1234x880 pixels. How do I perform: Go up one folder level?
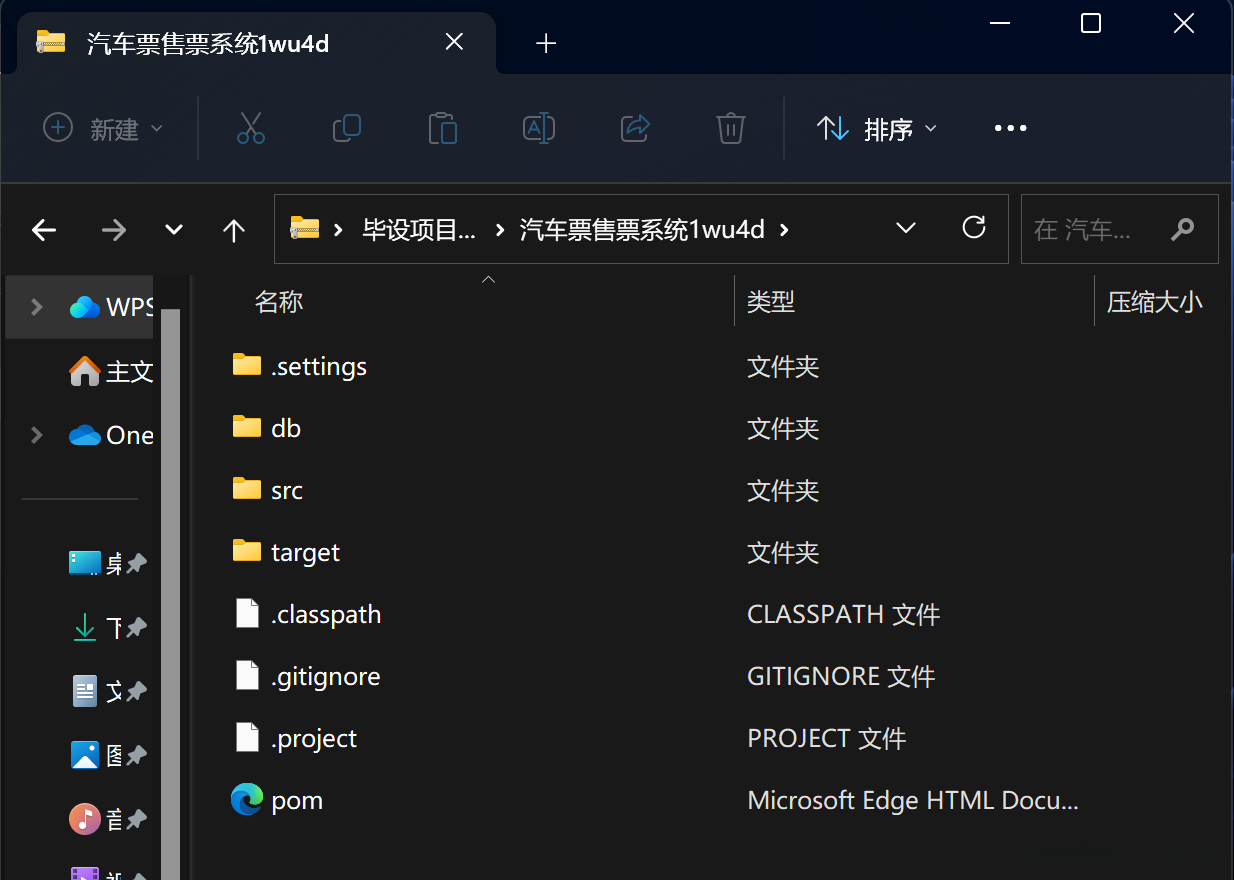point(234,230)
